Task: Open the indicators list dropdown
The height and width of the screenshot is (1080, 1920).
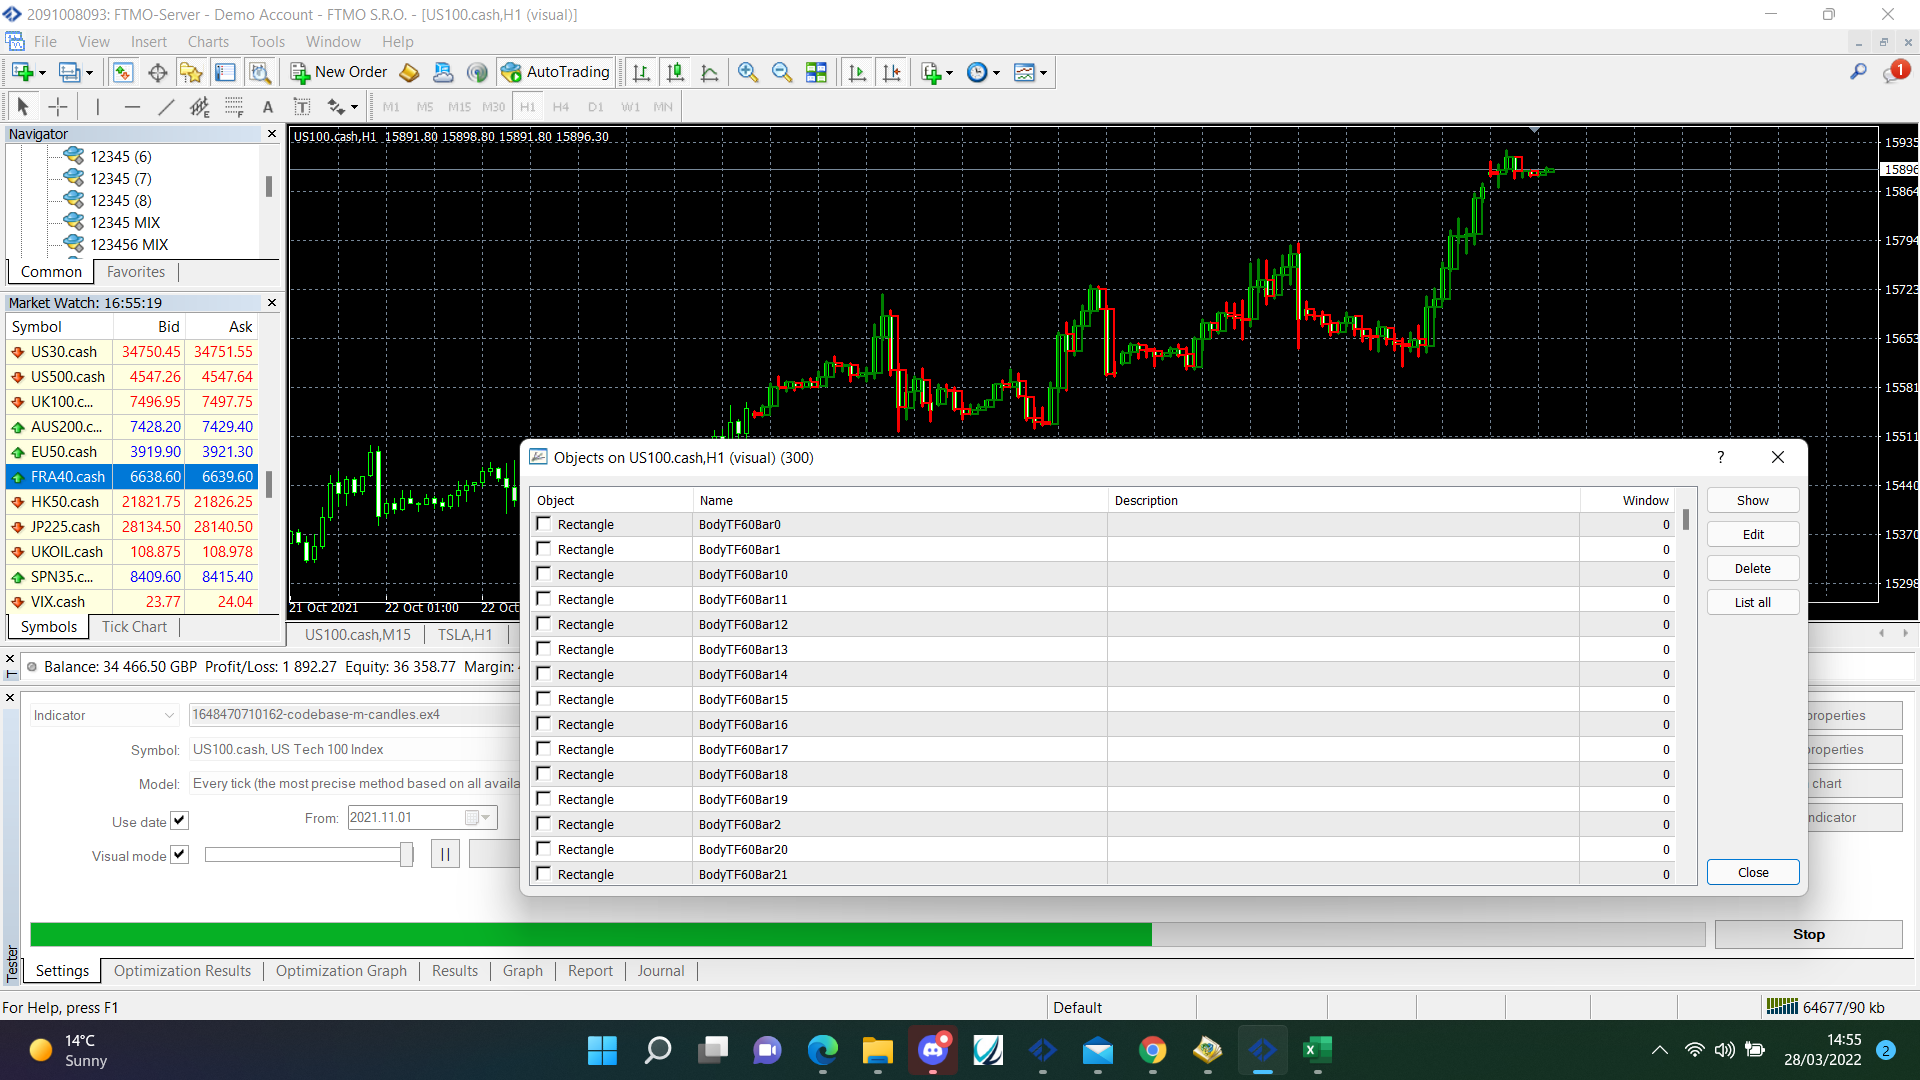Action: pyautogui.click(x=937, y=72)
